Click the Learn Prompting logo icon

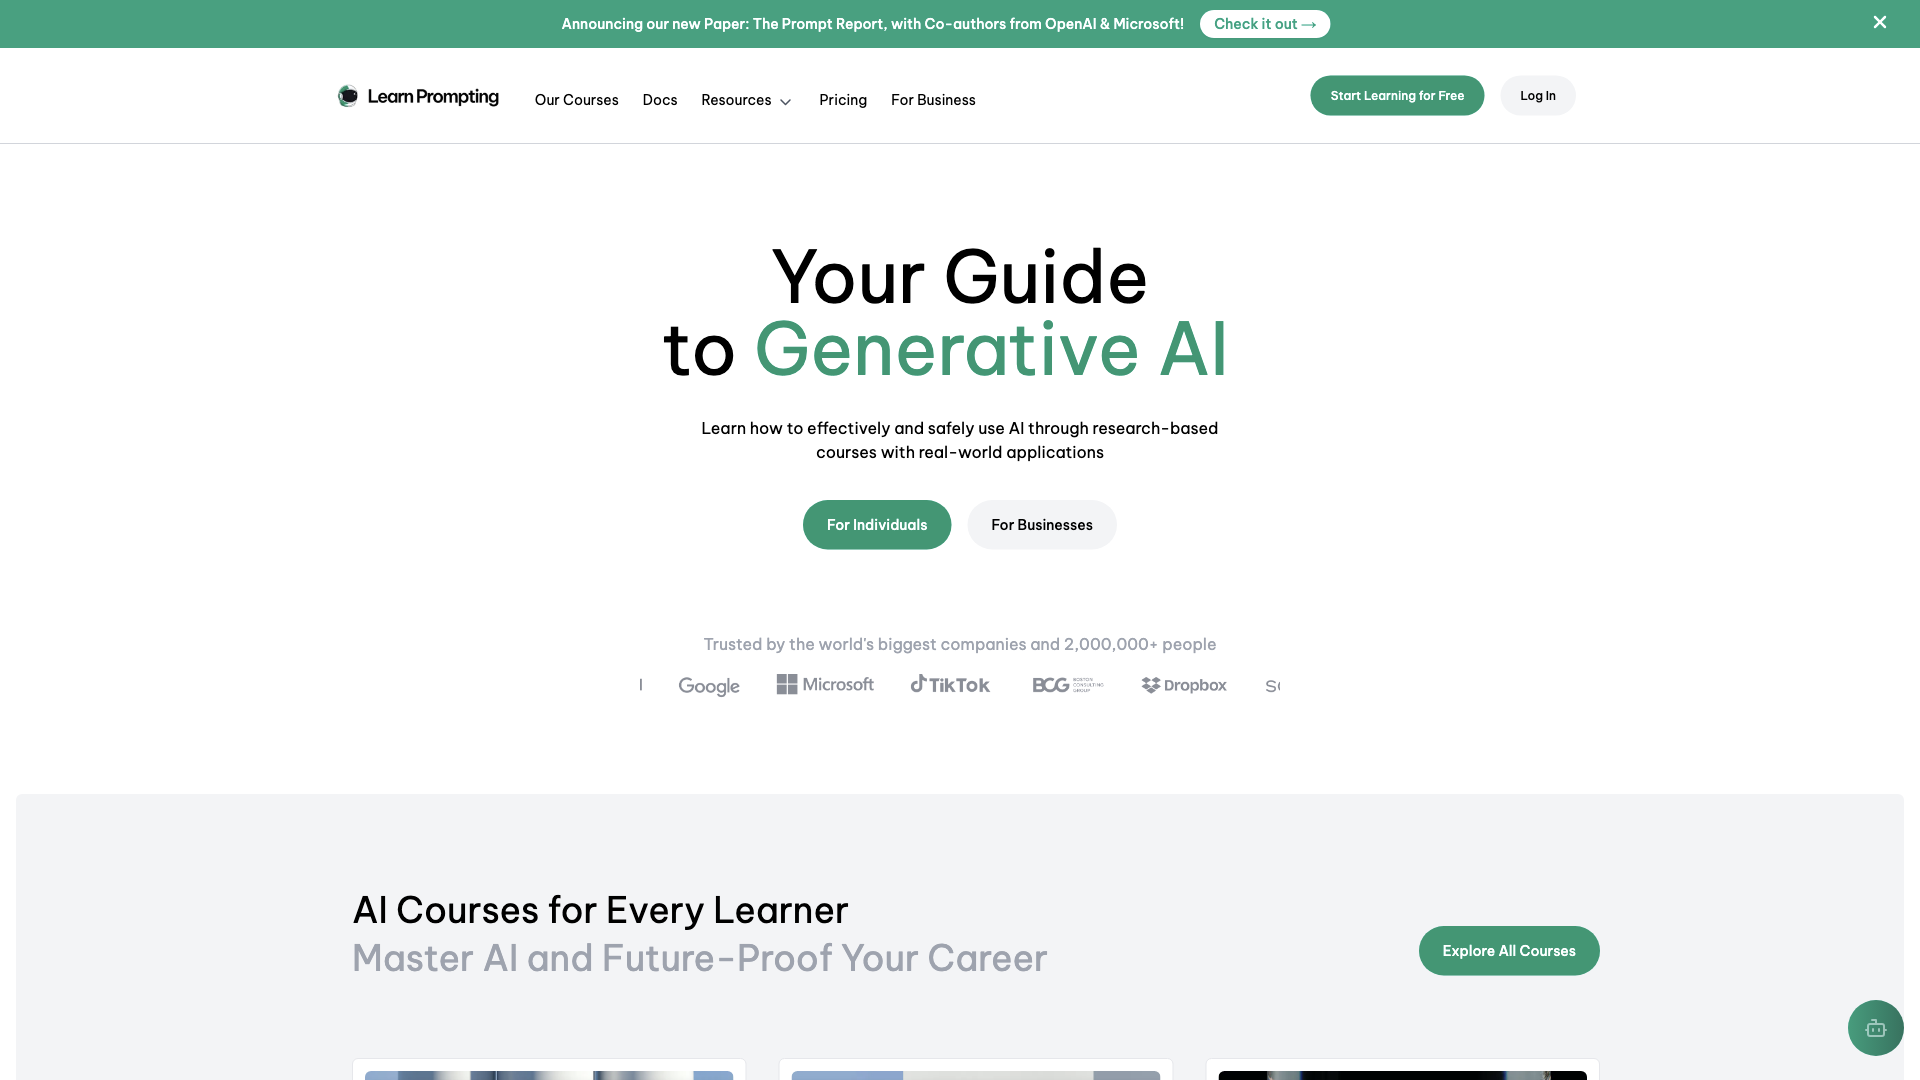pos(348,95)
